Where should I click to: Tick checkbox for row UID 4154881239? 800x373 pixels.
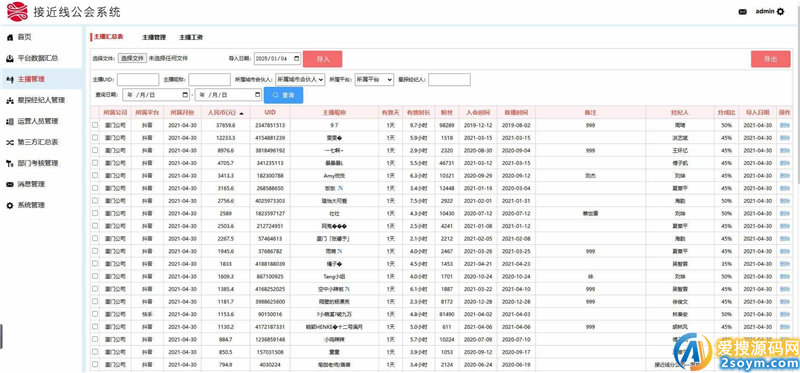tap(95, 138)
